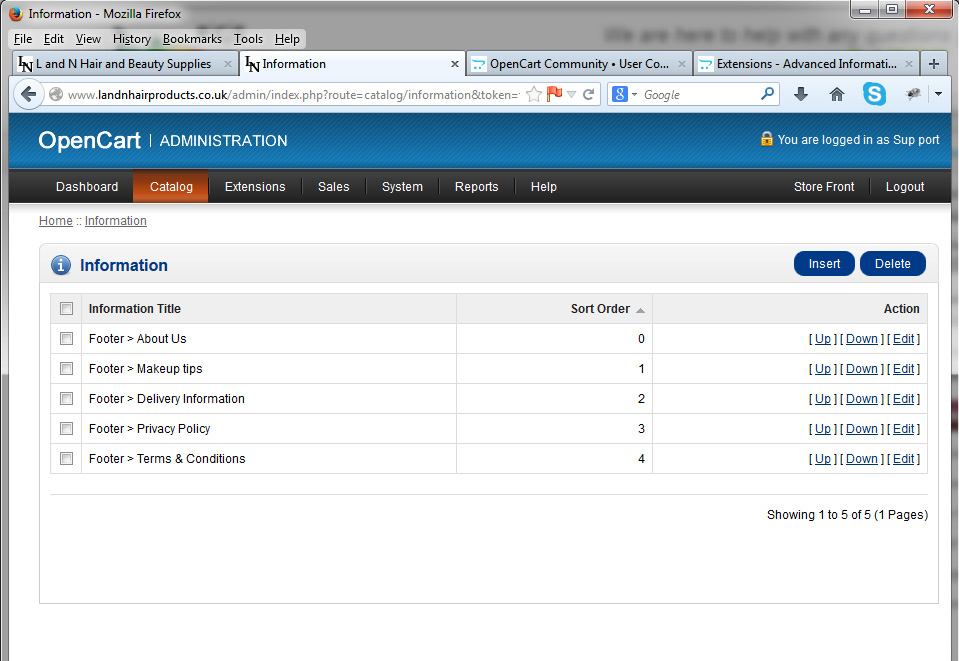This screenshot has height=661, width=959.
Task: Open the Bookmarks menu
Action: tap(192, 39)
